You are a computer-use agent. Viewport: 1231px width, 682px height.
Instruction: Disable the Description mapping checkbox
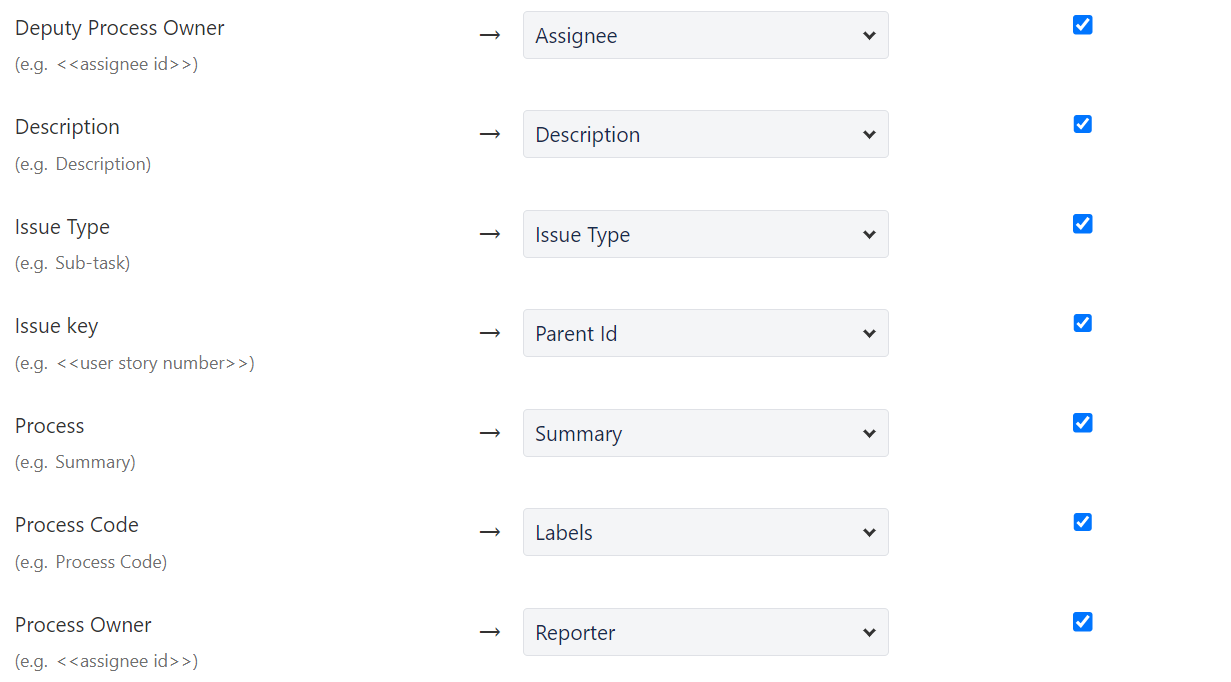tap(1082, 124)
